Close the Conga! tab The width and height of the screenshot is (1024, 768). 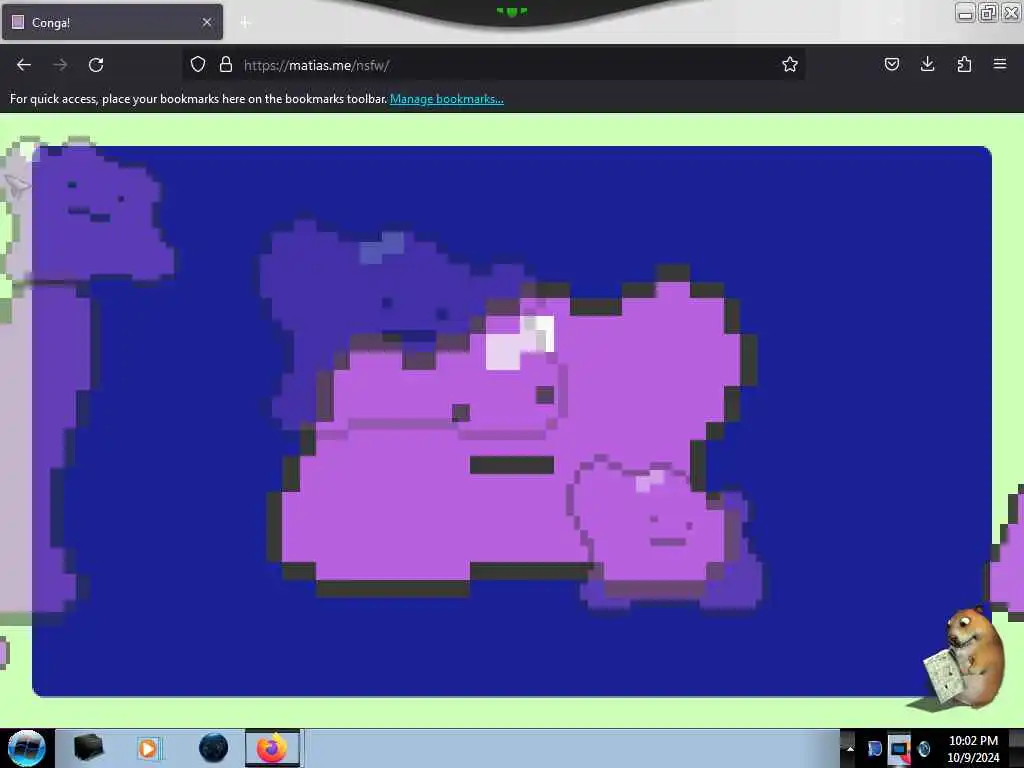[206, 22]
